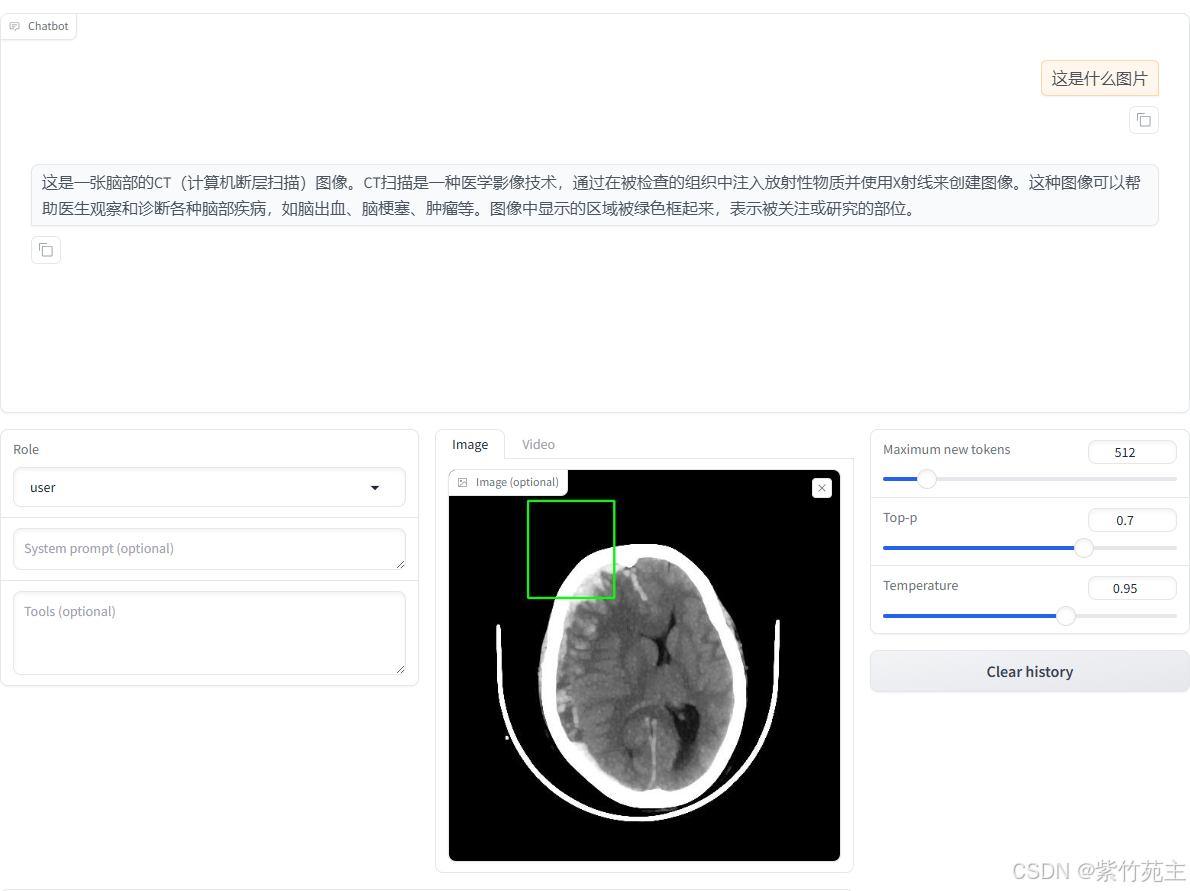Edit the Maximum new tokens value 512

[1132, 452]
